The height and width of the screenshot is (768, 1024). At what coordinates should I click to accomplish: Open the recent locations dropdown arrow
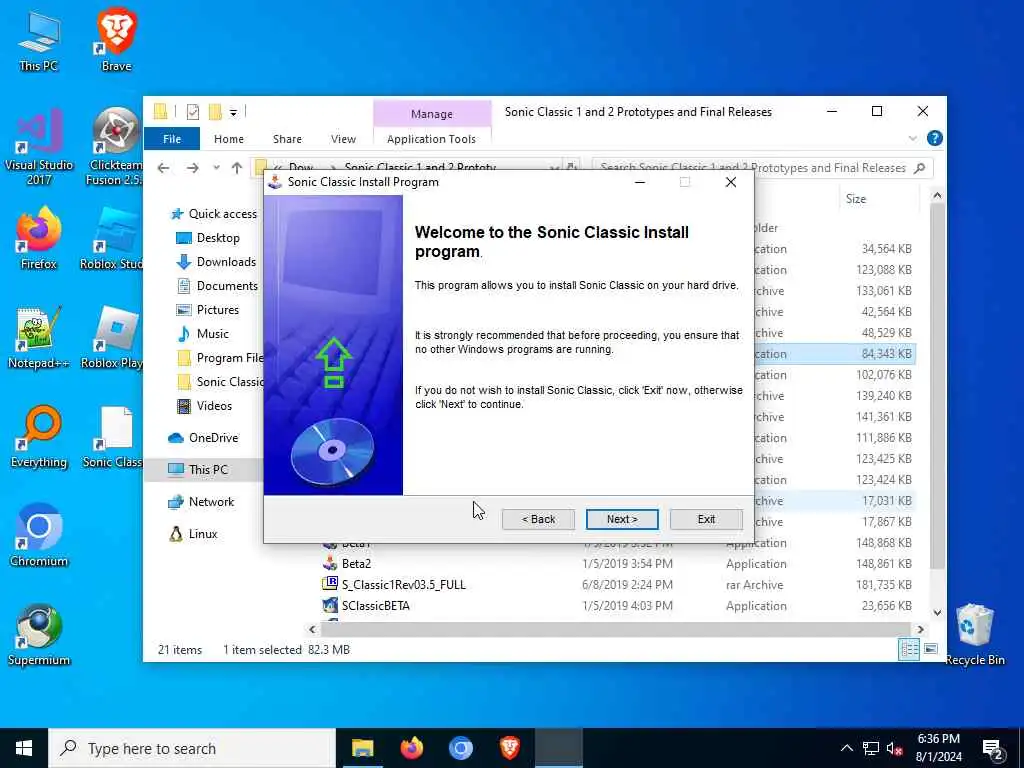(216, 168)
